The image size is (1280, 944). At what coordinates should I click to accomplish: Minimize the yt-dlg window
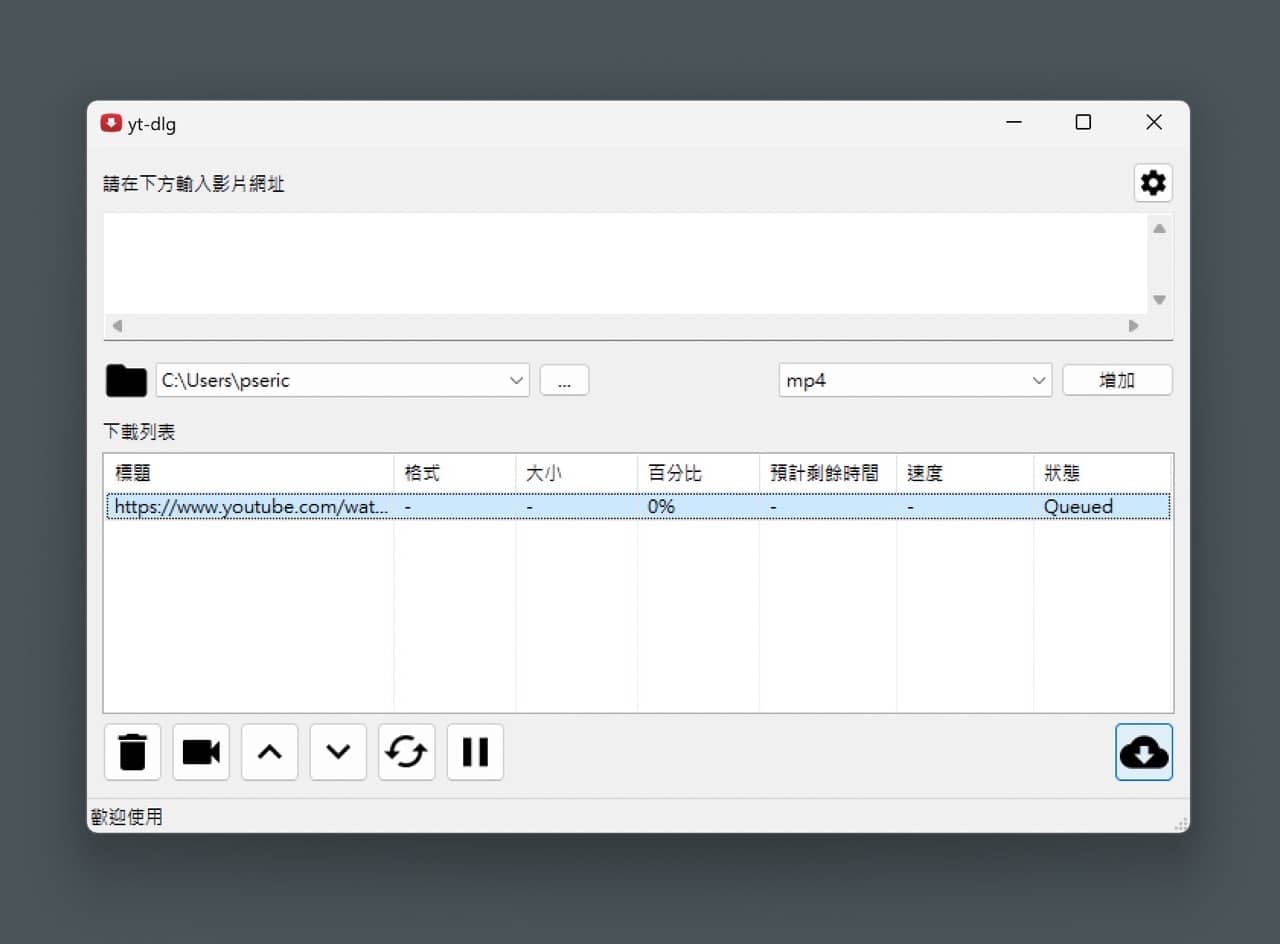[1014, 123]
